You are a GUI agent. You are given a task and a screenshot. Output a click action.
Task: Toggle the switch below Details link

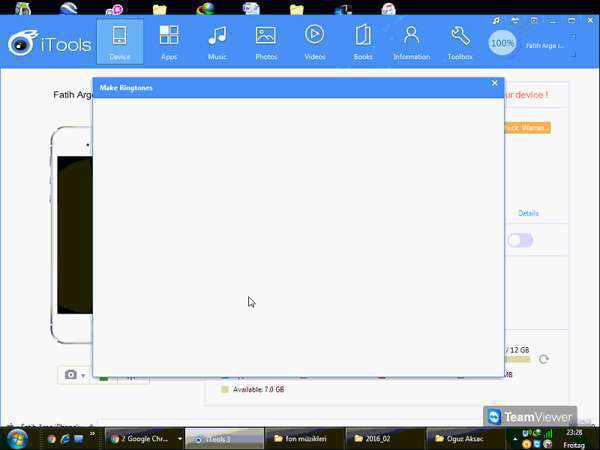(x=520, y=240)
